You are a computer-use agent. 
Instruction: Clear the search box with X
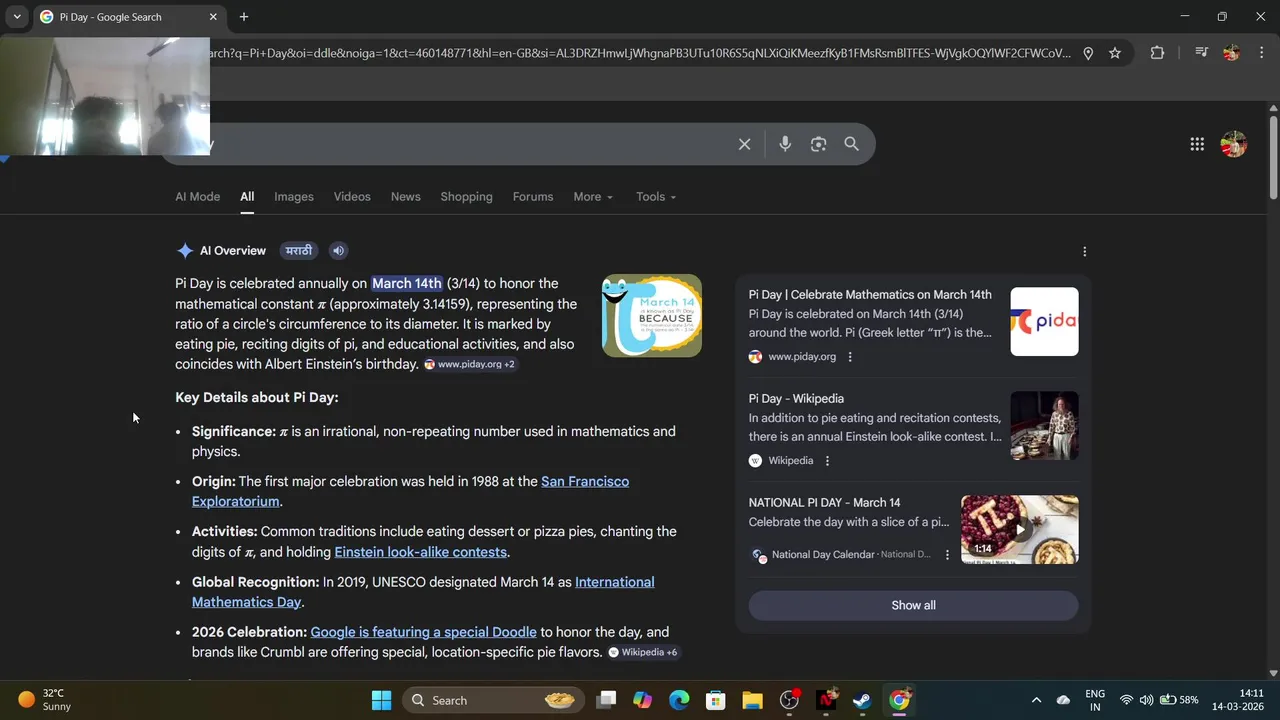pyautogui.click(x=744, y=144)
